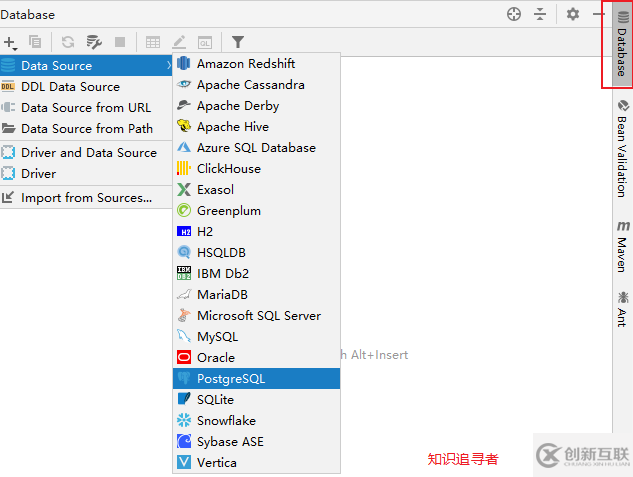Image resolution: width=633 pixels, height=477 pixels.
Task: Pick Azure SQL Database
Action: pyautogui.click(x=256, y=148)
